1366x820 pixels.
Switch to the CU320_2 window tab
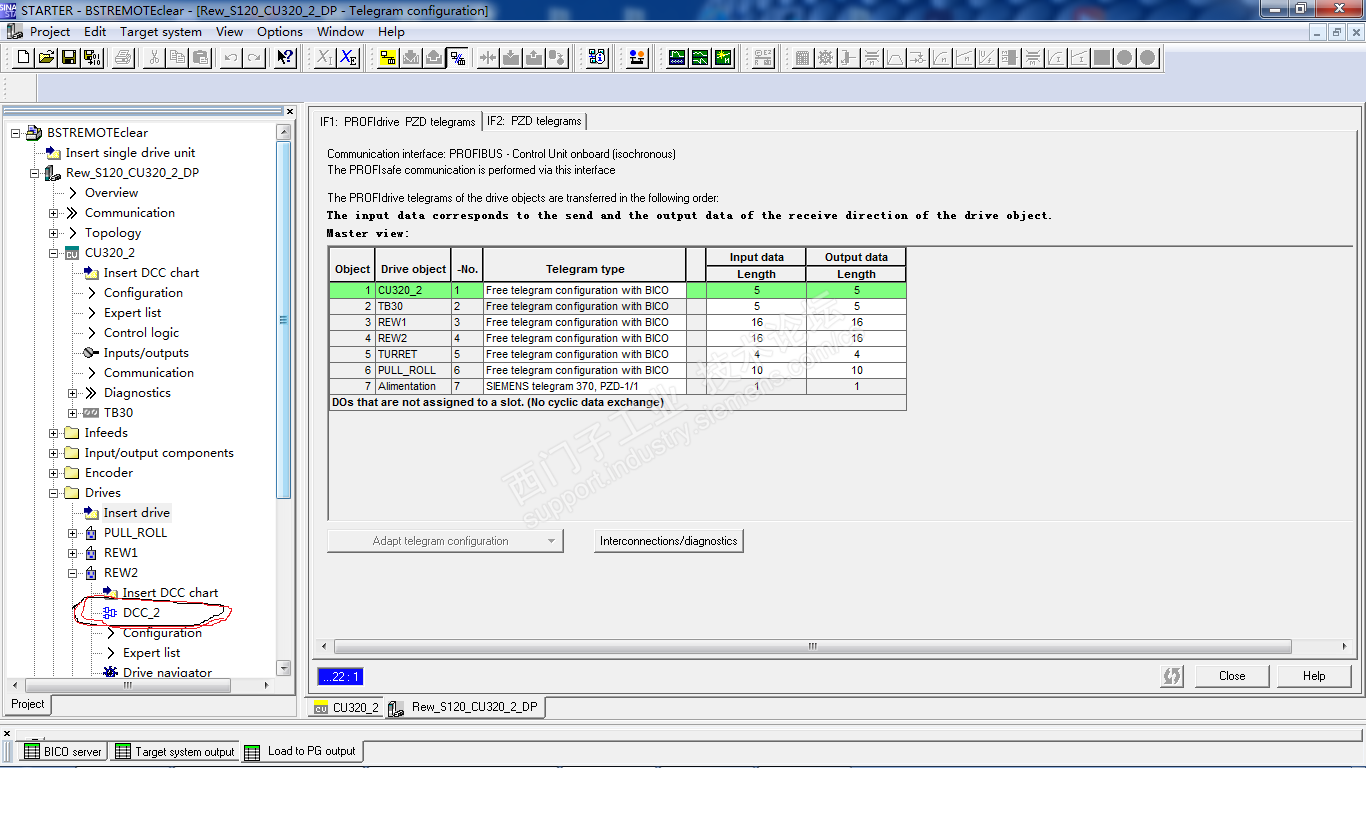tap(346, 707)
